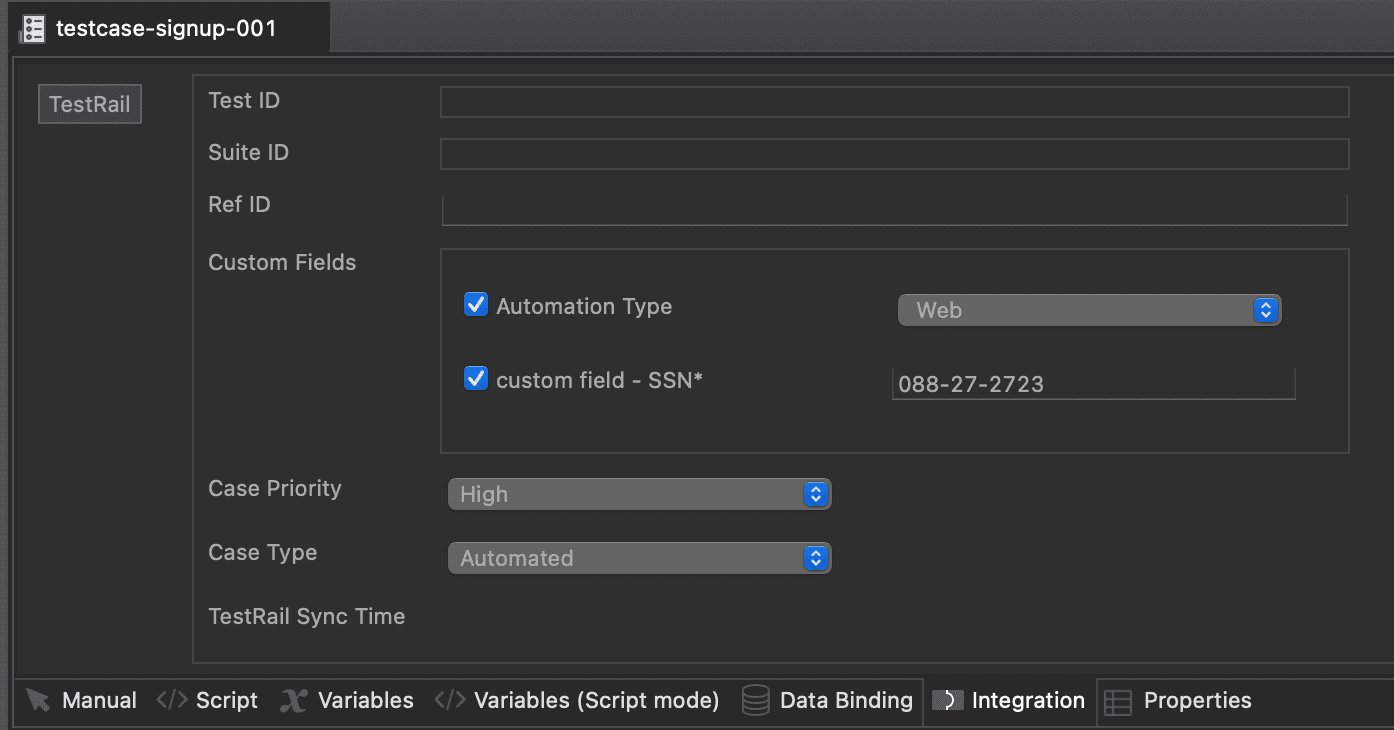
Task: Click into the Ref ID field
Action: (894, 209)
